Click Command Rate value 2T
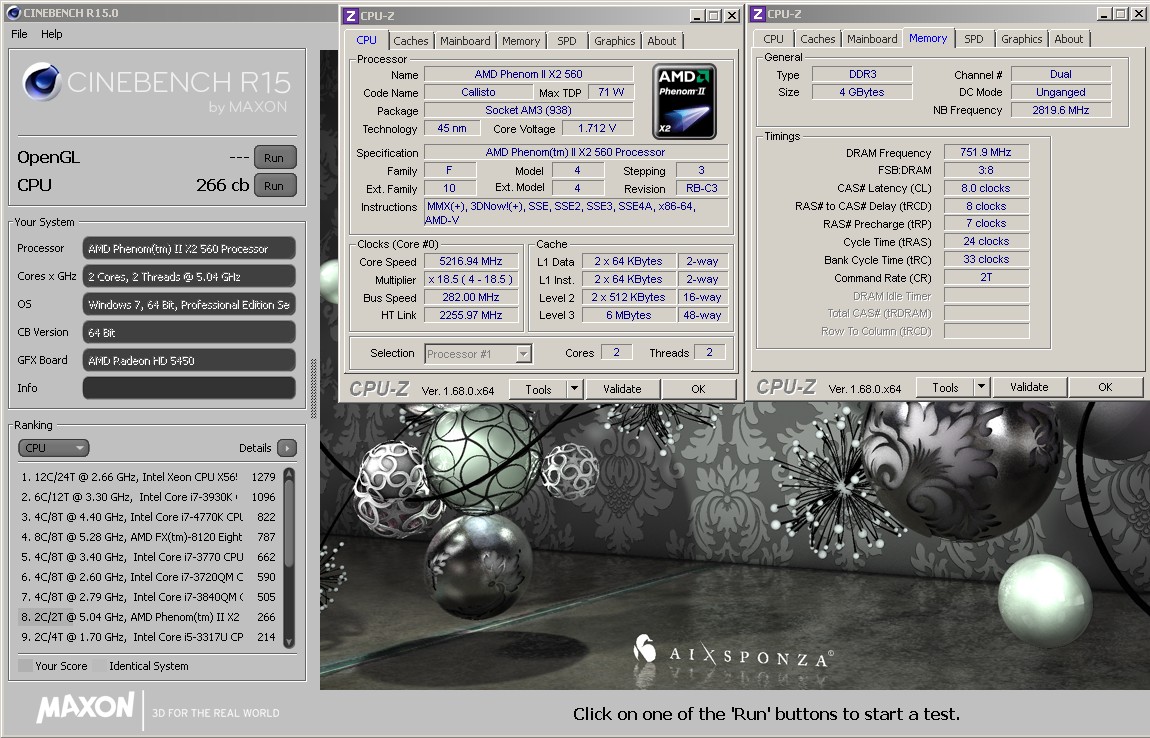This screenshot has height=738, width=1150. [x=986, y=277]
